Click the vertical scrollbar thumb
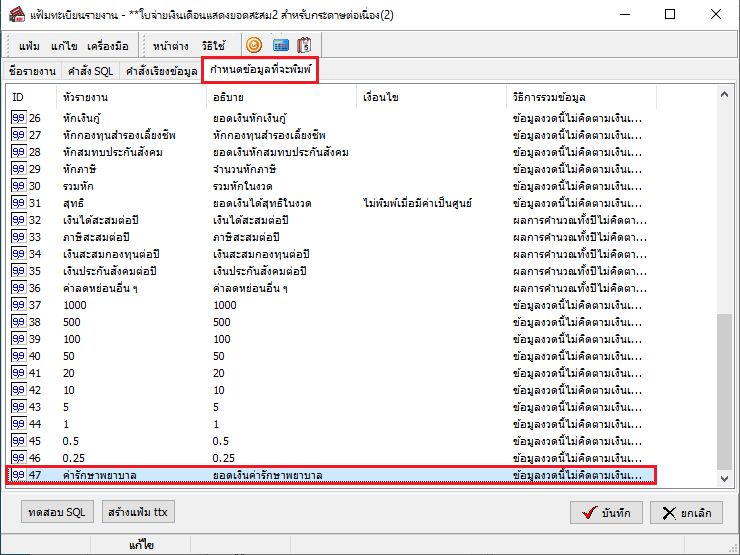Viewport: 740px width, 555px height. [x=724, y=391]
